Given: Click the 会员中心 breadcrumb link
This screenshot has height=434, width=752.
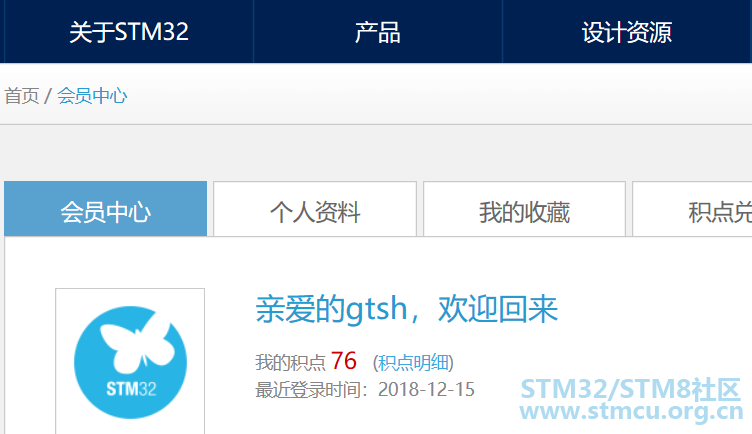Looking at the screenshot, I should point(92,96).
